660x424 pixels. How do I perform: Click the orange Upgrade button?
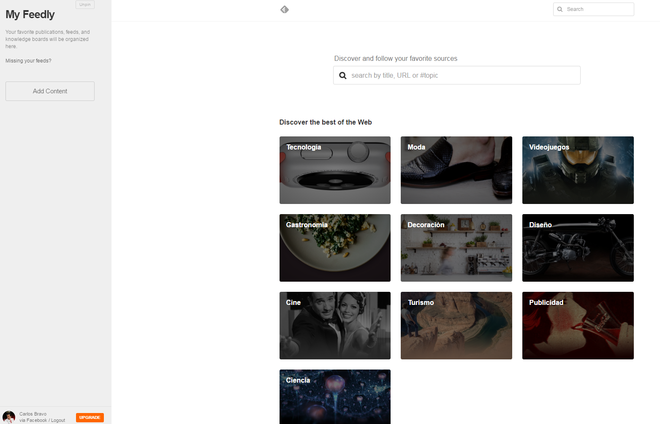[90, 417]
